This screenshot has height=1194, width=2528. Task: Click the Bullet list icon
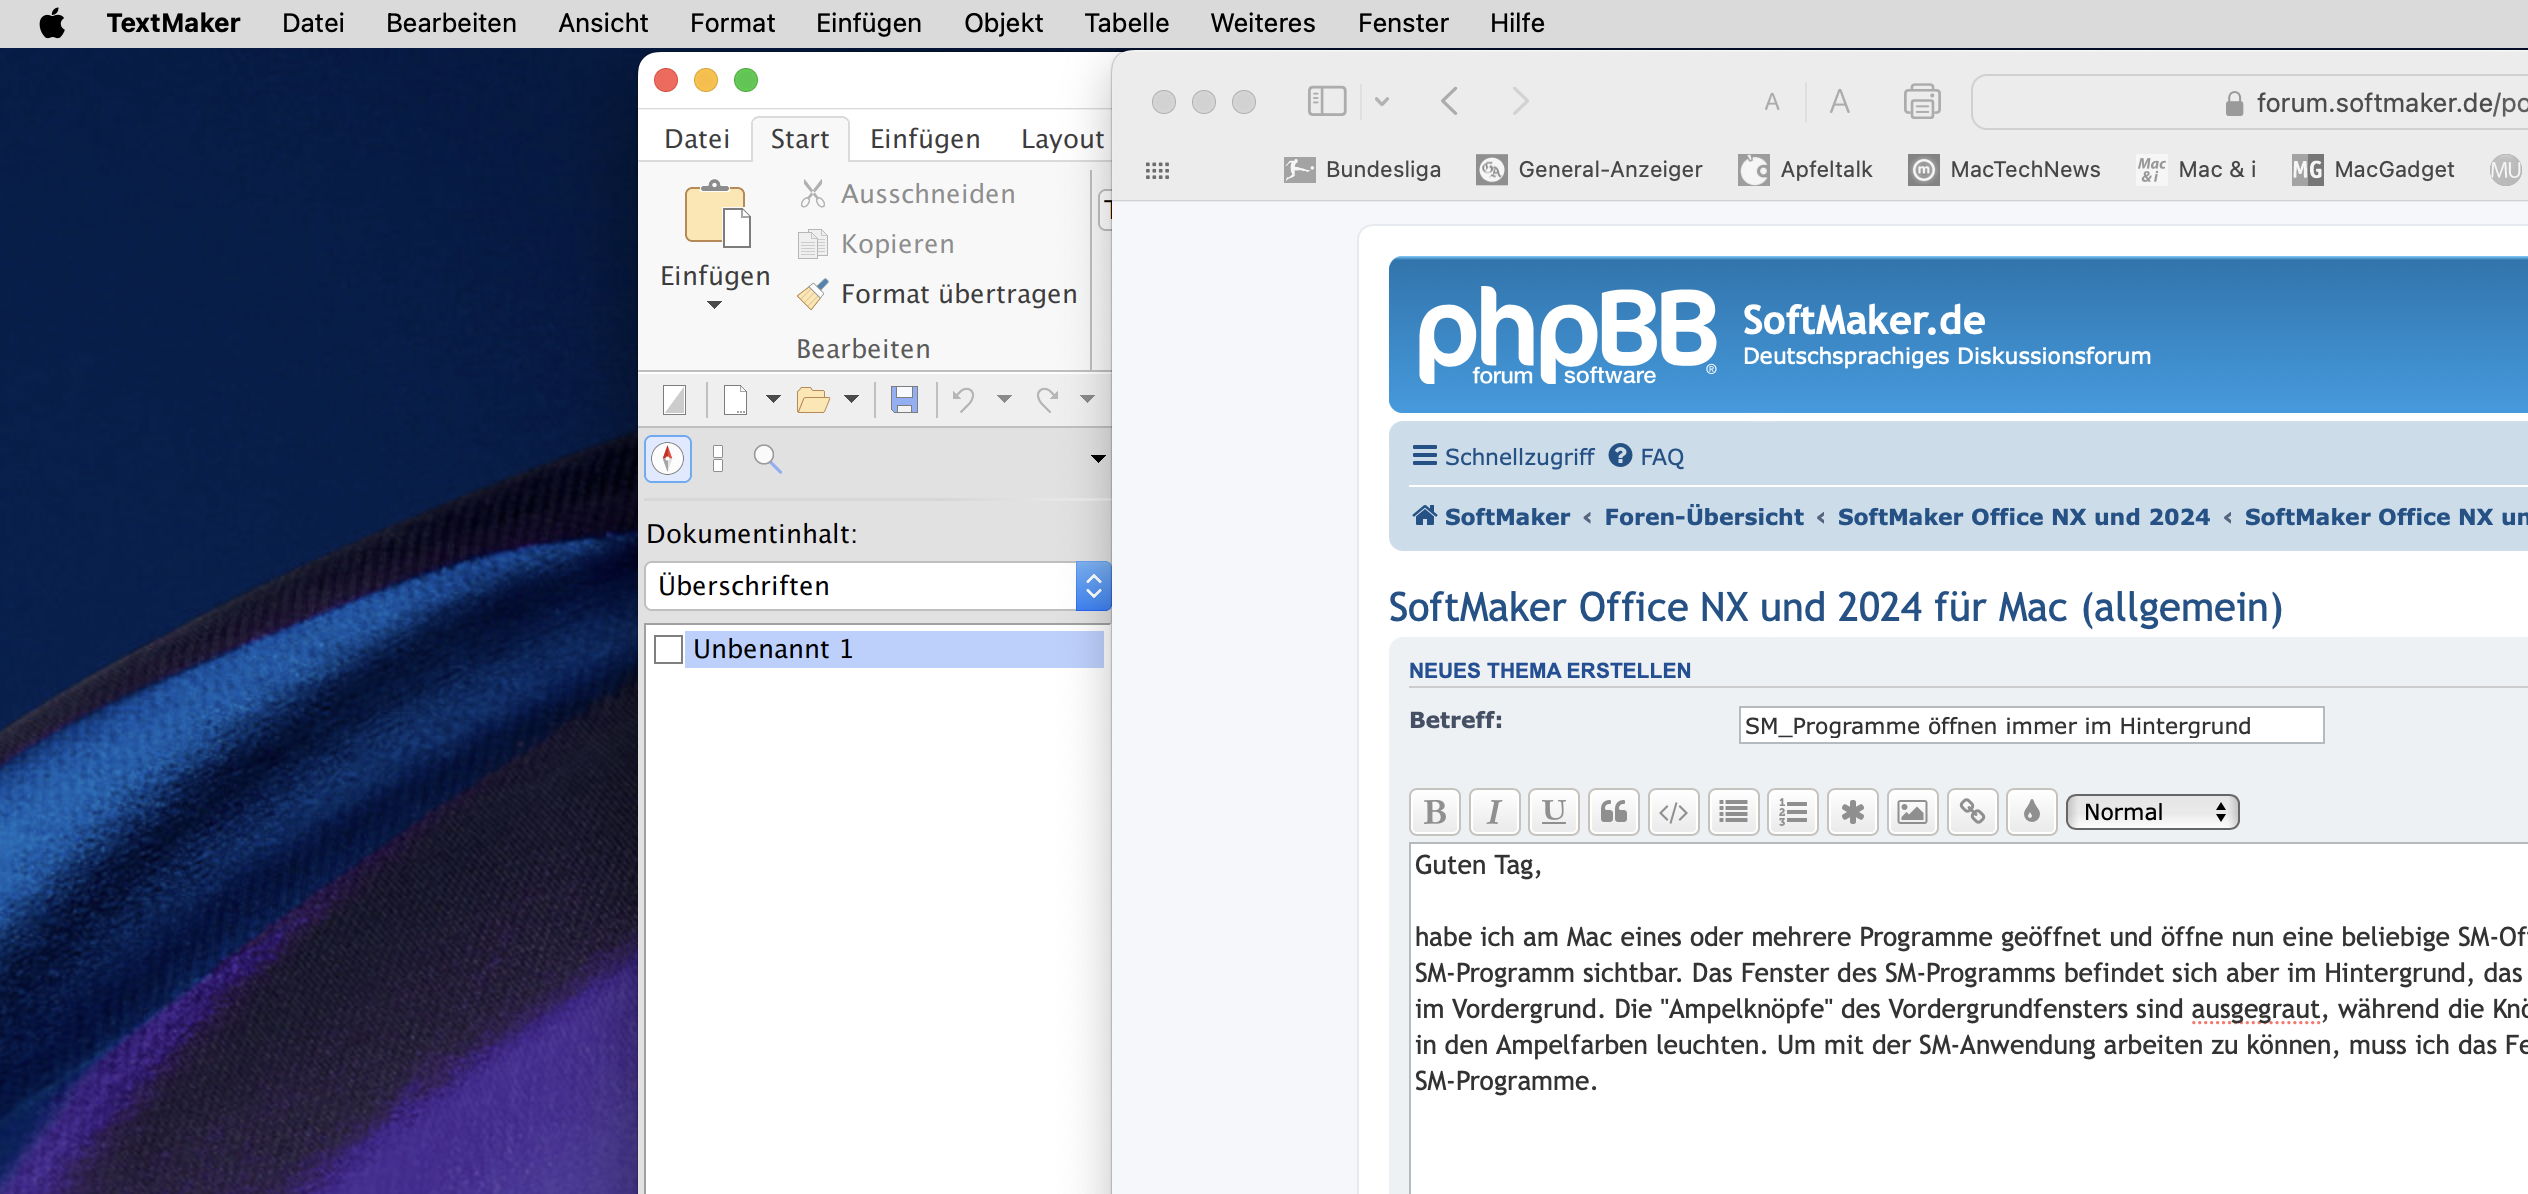(1733, 811)
